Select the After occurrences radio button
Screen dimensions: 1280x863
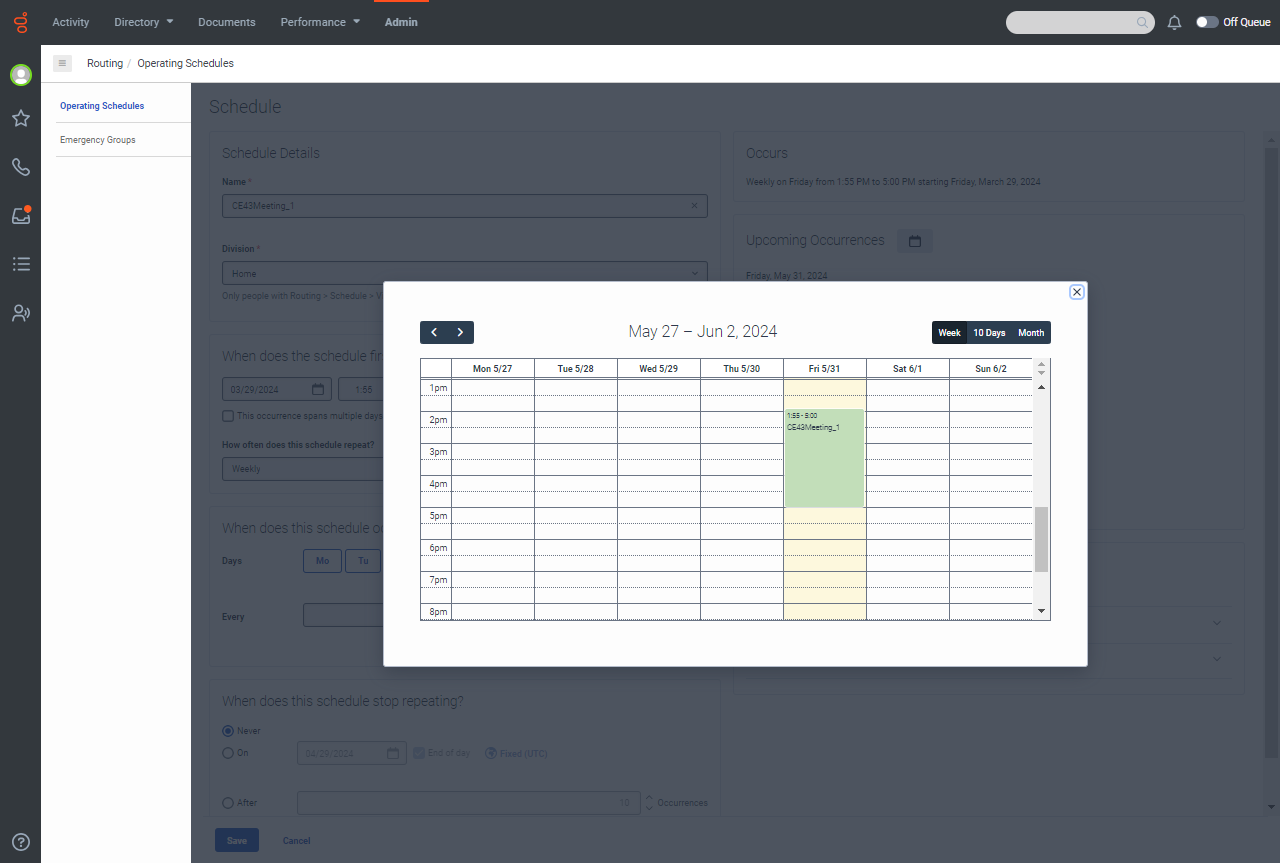228,803
